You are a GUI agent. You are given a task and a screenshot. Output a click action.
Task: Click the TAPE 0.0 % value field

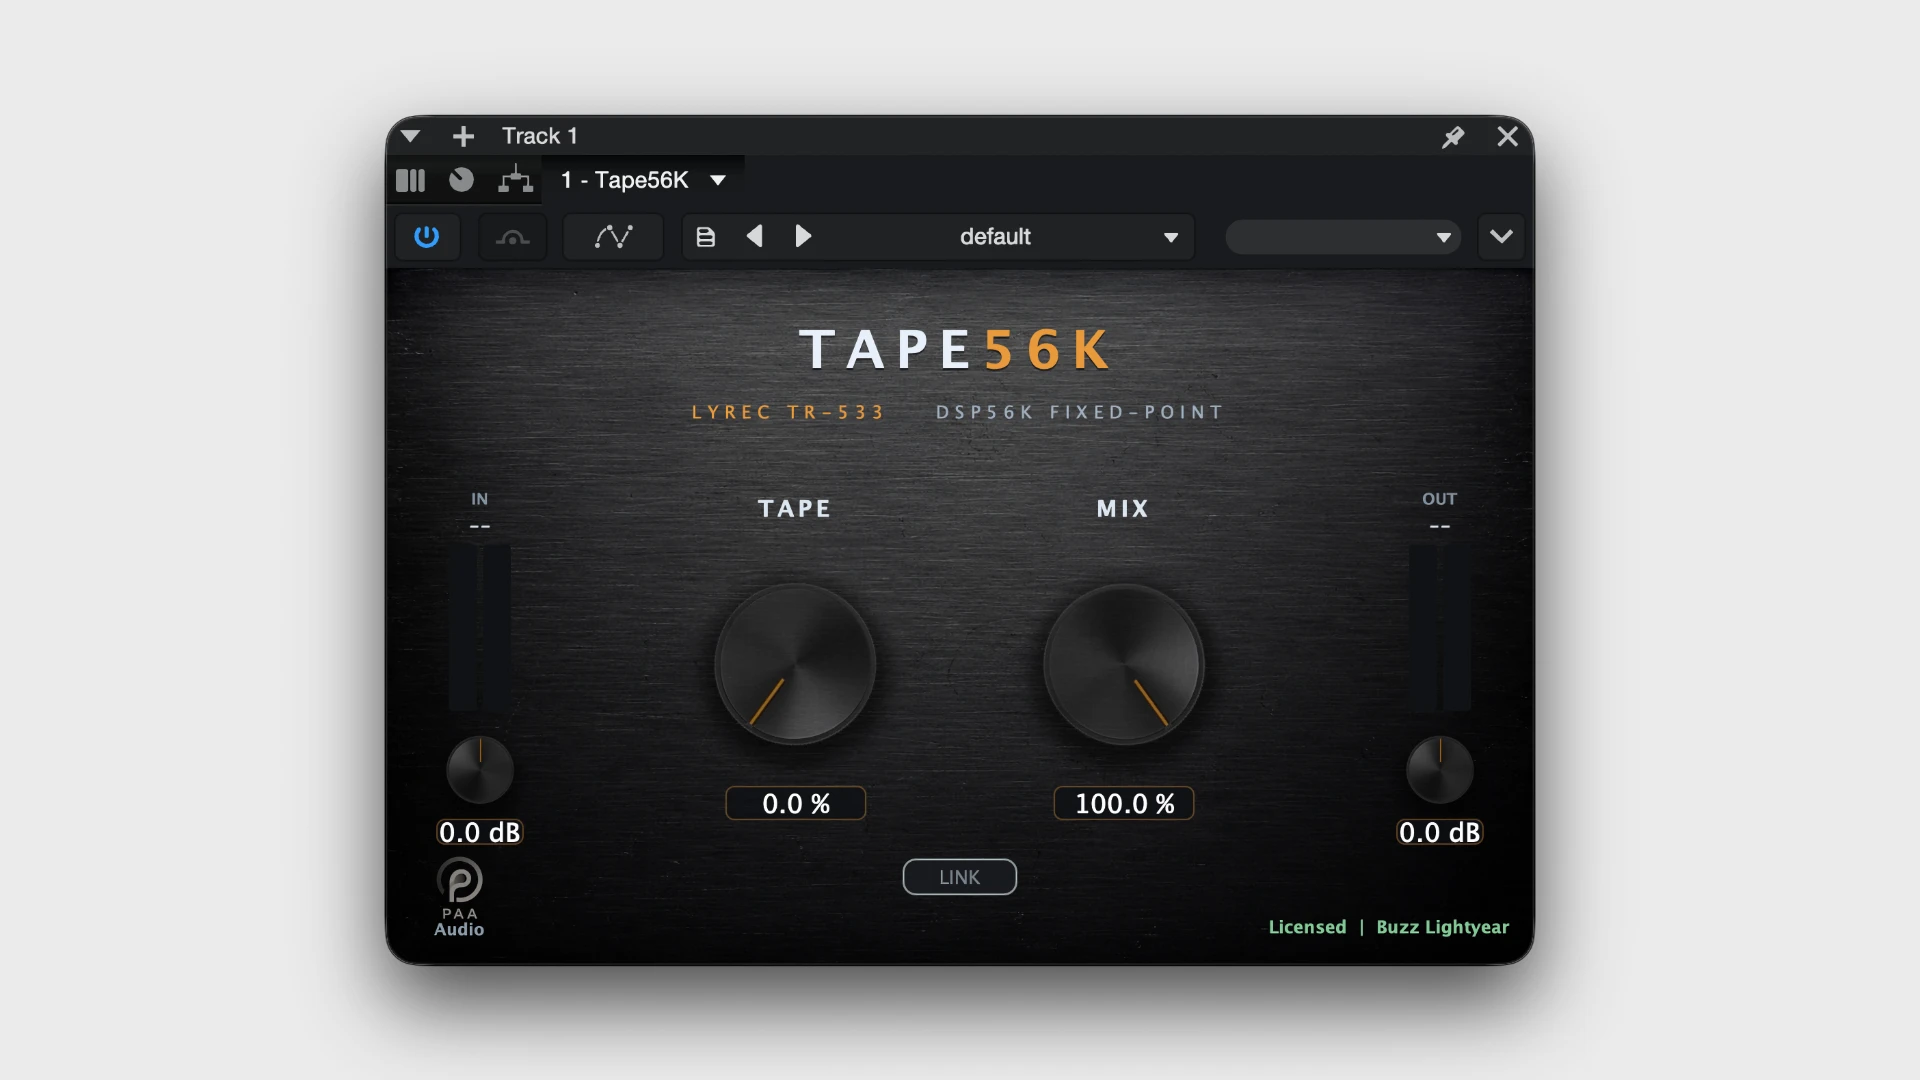tap(796, 804)
